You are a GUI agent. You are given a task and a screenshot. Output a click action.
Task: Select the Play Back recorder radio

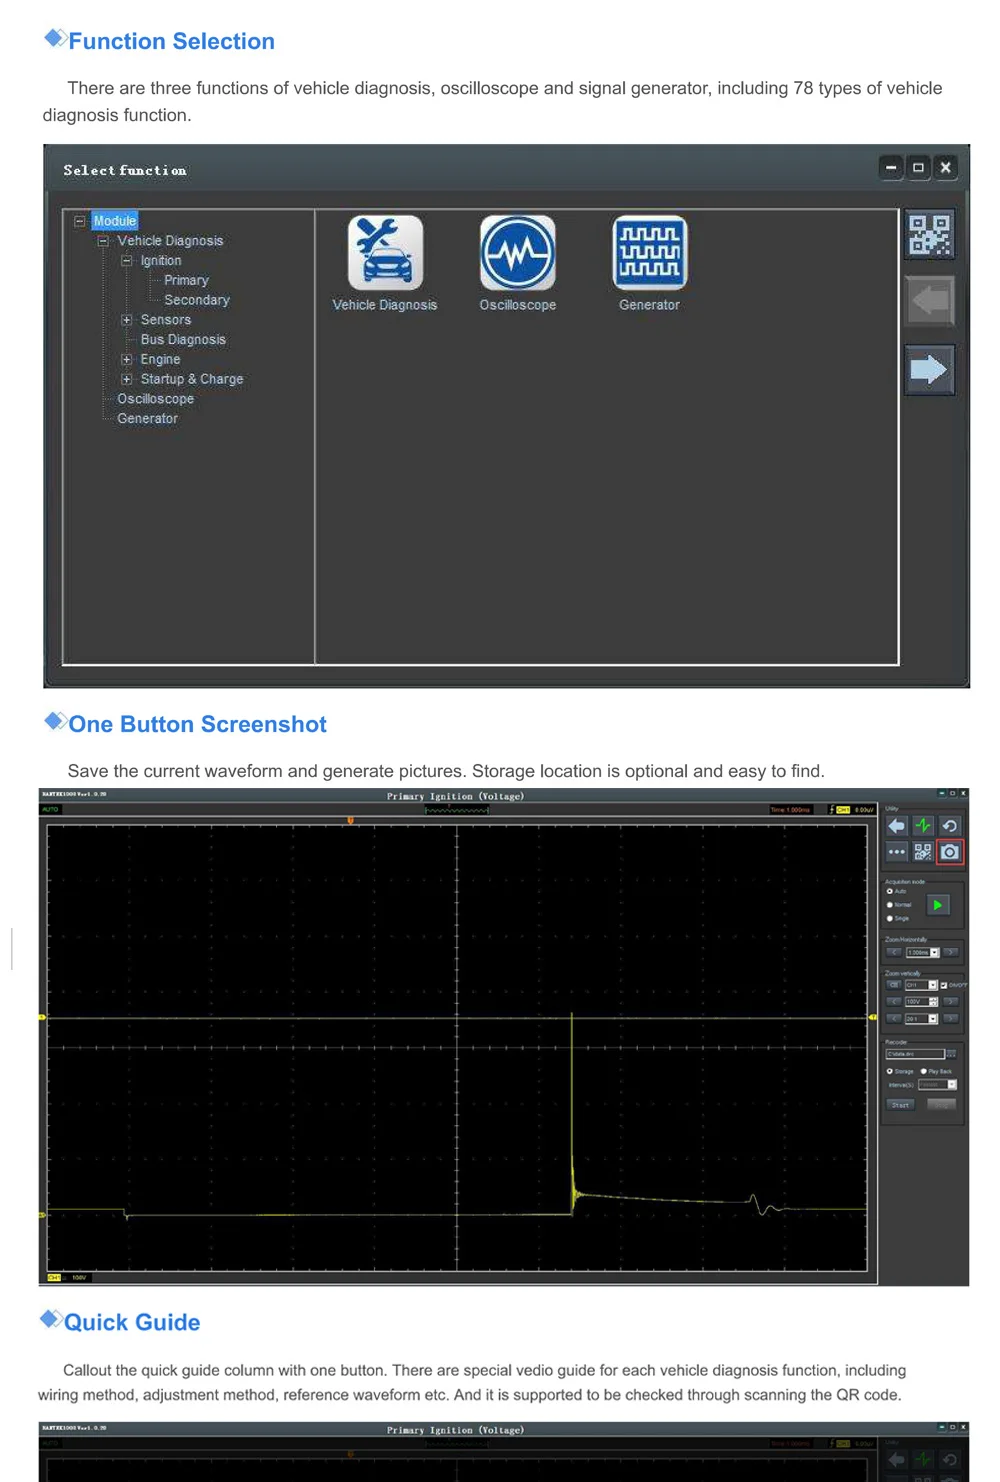(x=924, y=1071)
